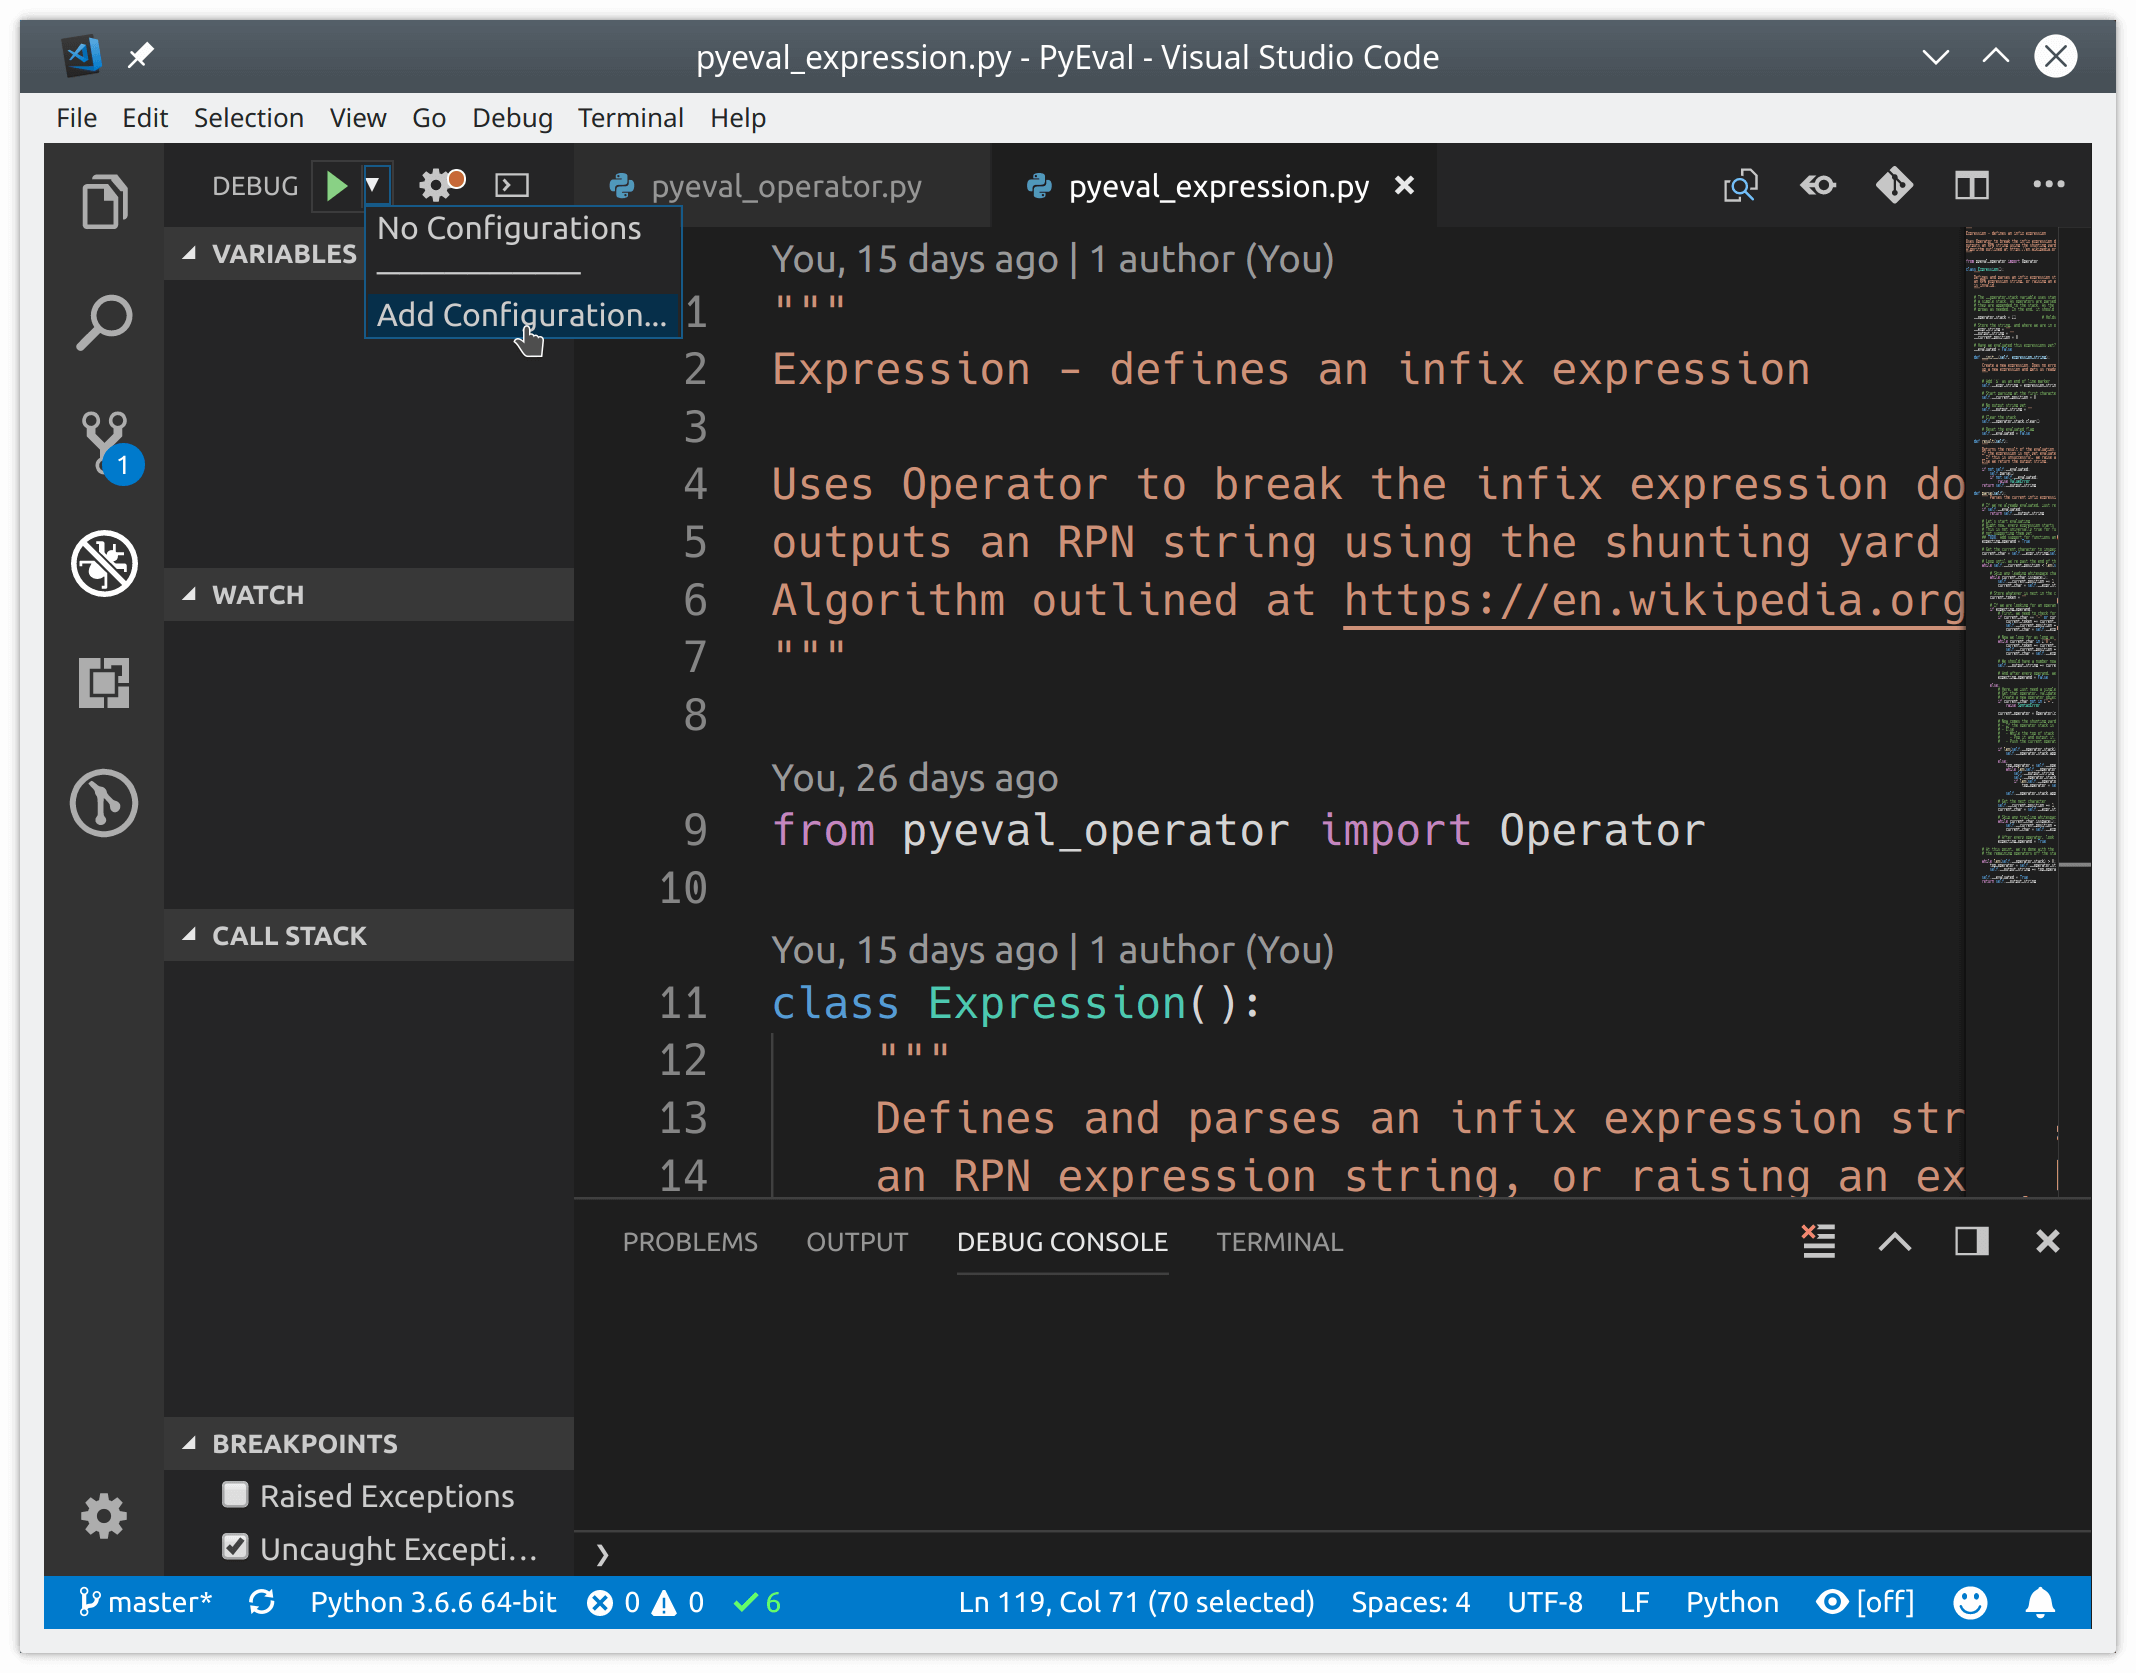Select Add Configuration from dropdown

[522, 314]
